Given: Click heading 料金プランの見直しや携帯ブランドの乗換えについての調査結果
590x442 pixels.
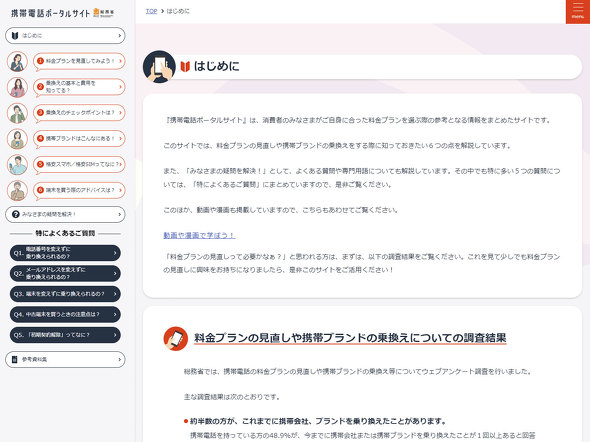Looking at the screenshot, I should 350,338.
